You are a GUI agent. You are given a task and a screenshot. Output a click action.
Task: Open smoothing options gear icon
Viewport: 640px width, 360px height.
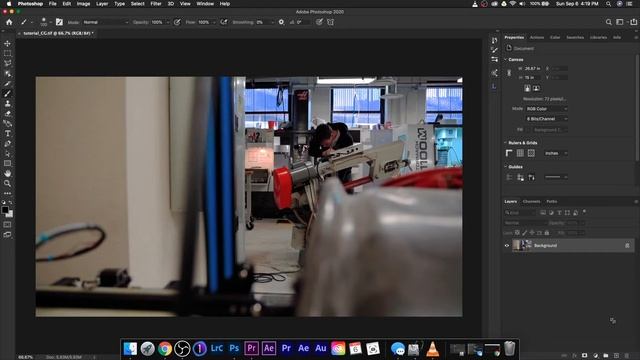[281, 22]
